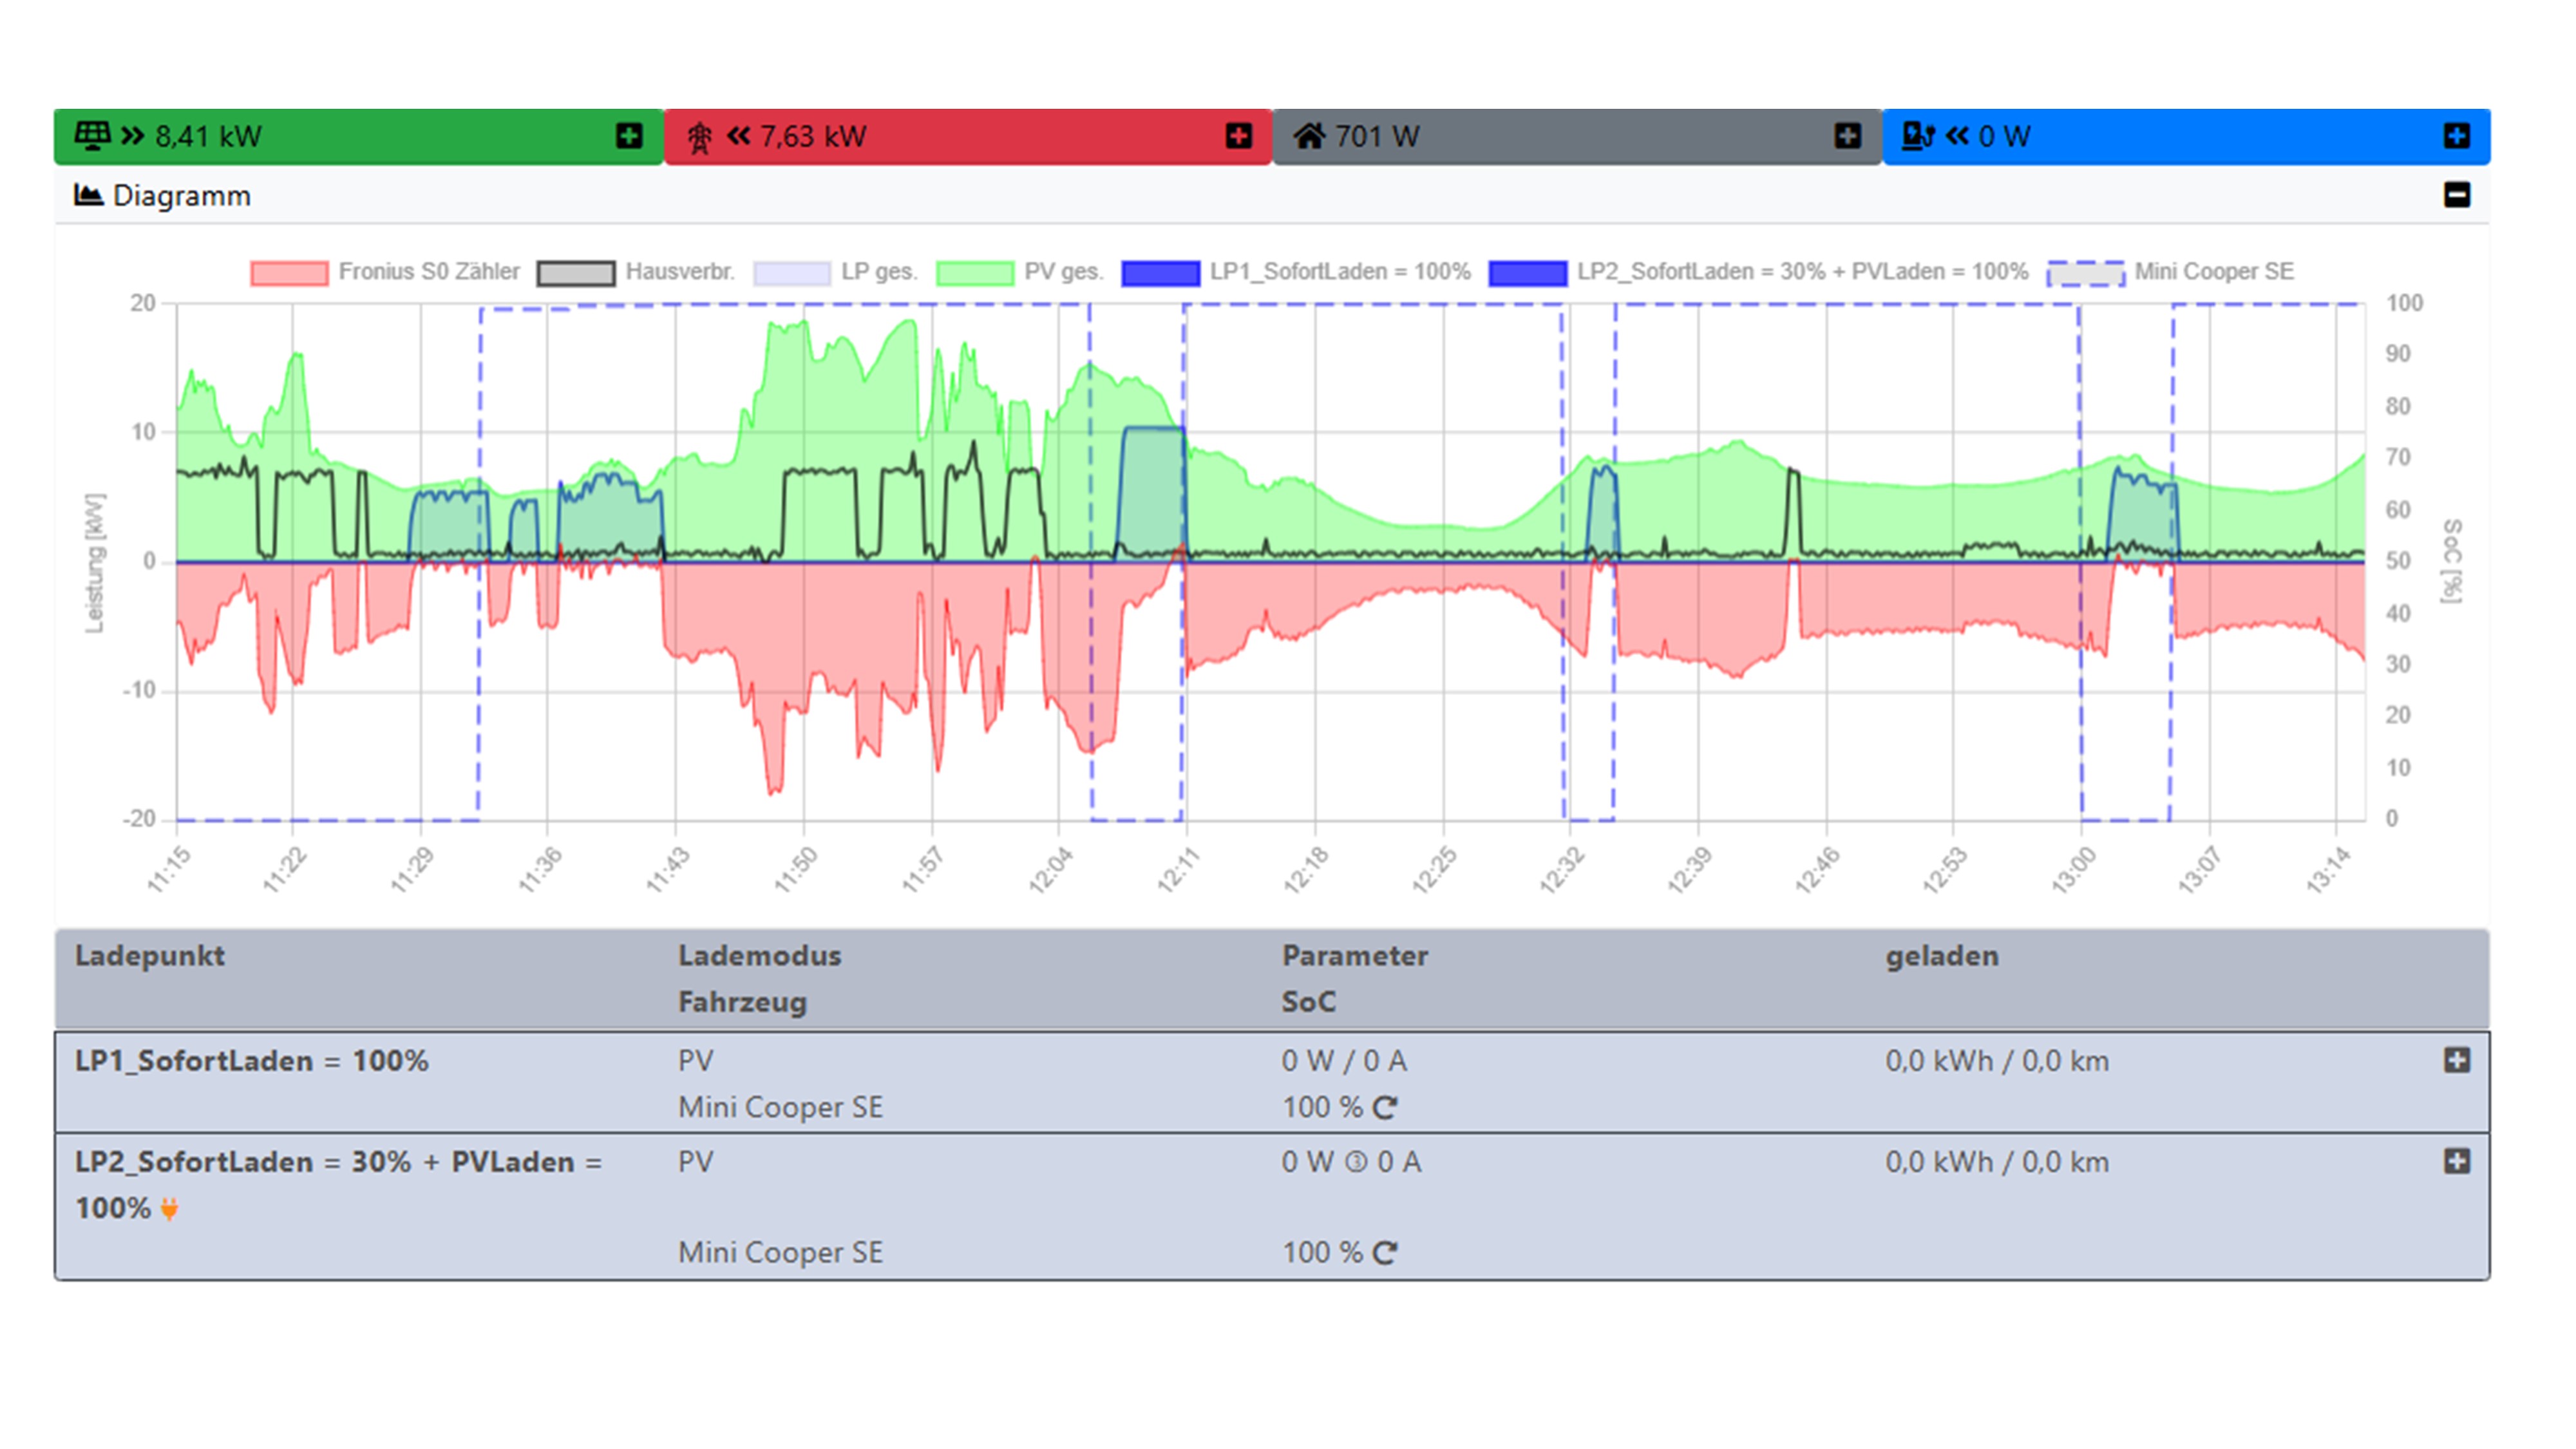Click the charging station icon

click(x=1917, y=135)
